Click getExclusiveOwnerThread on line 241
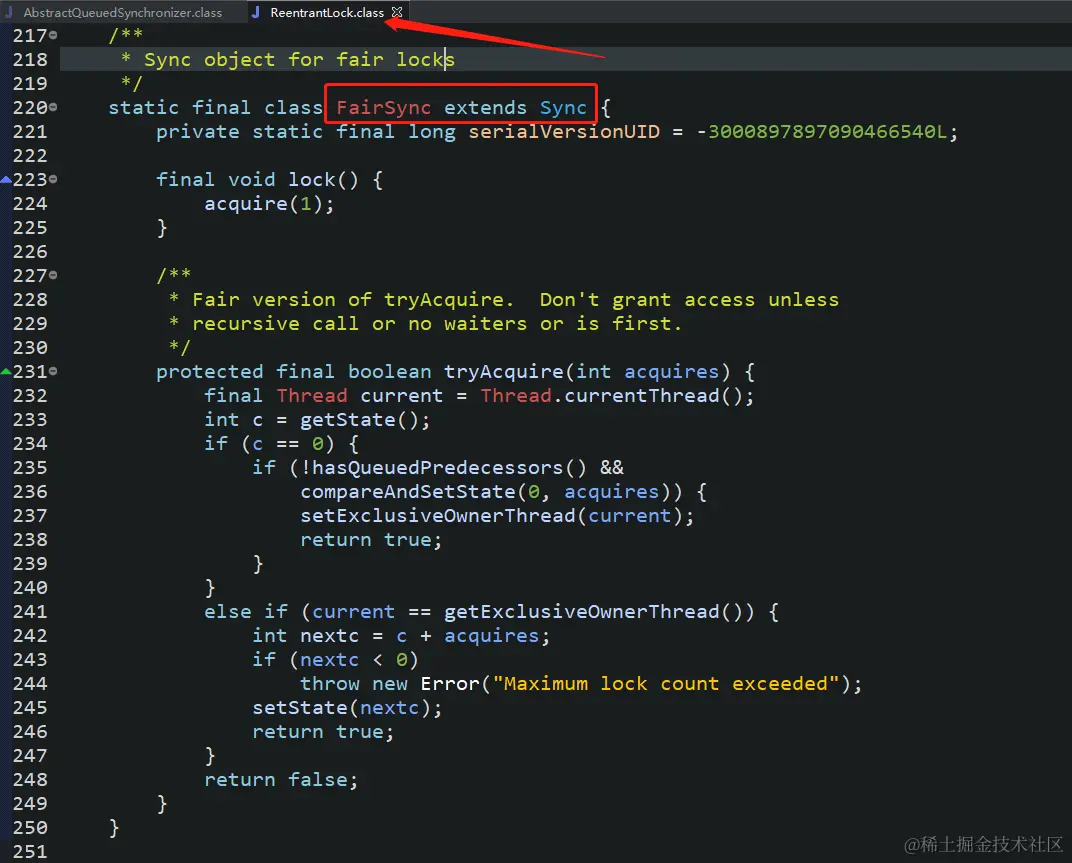1072x863 pixels. tap(581, 611)
